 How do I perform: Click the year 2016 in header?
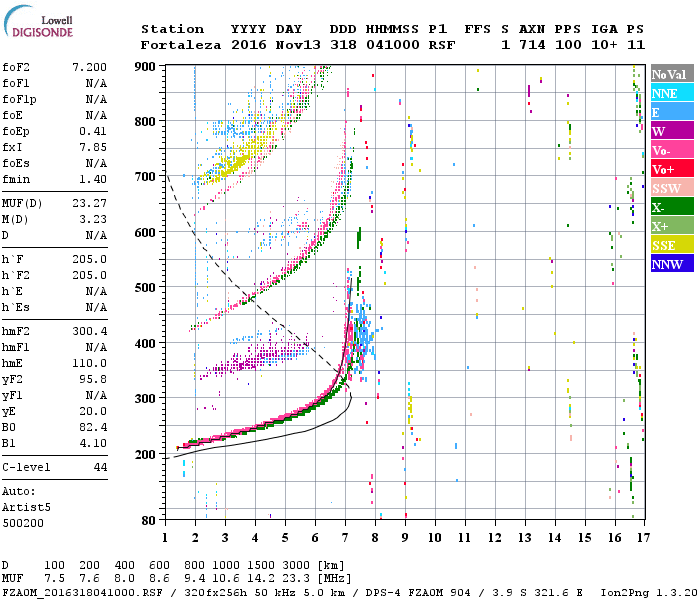click(x=249, y=45)
